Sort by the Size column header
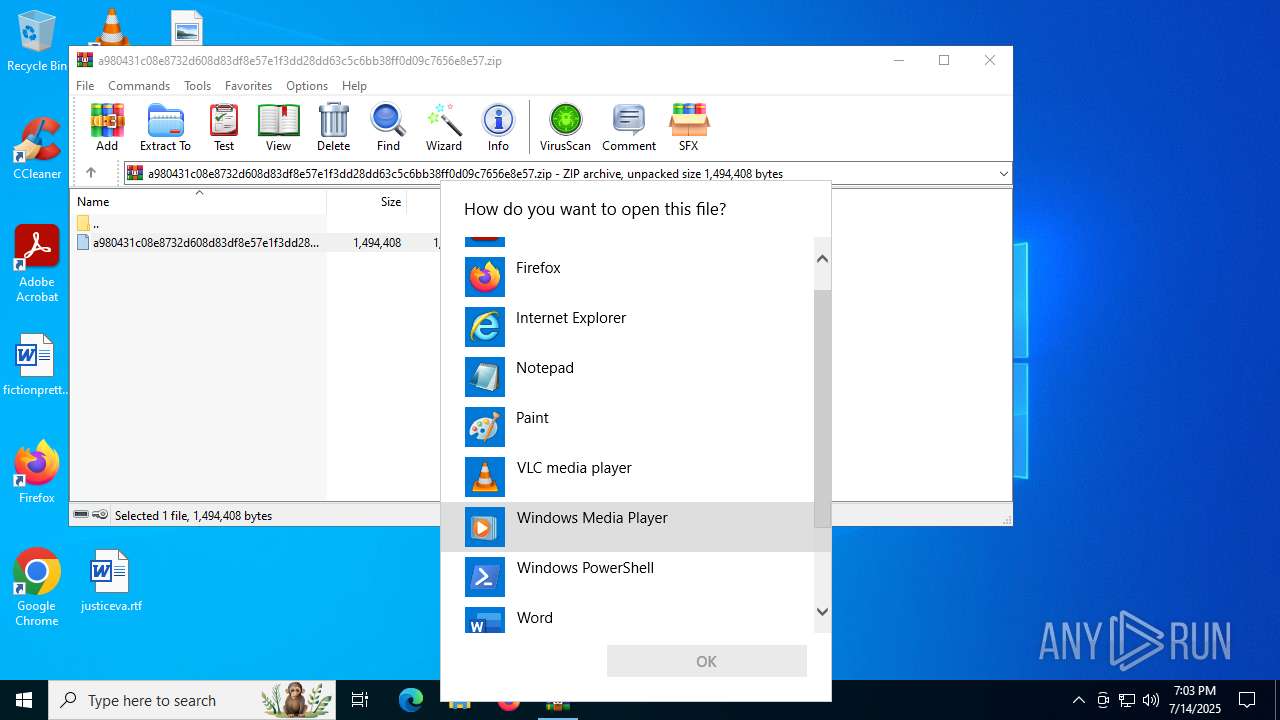The height and width of the screenshot is (720, 1280). pyautogui.click(x=367, y=202)
